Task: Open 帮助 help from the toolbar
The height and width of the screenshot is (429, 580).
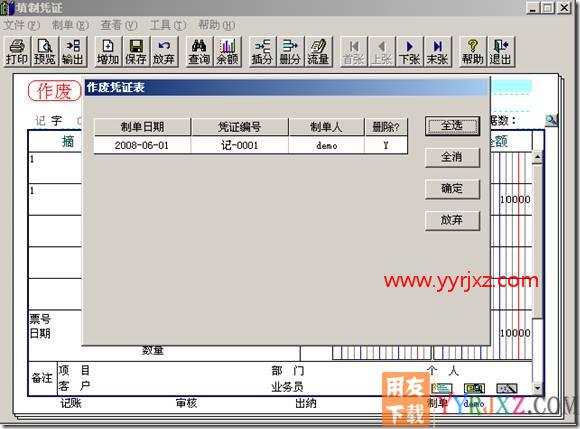Action: [x=473, y=52]
